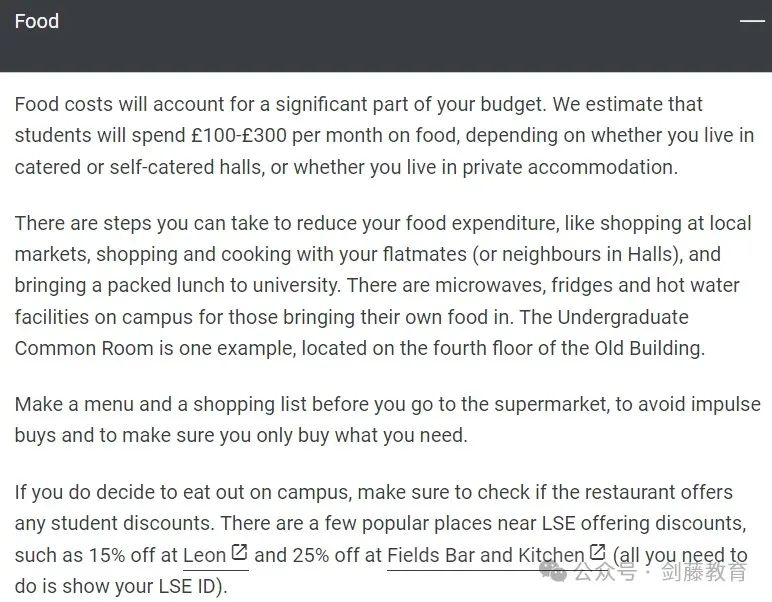Open the Fields Bar and Kitchen link

tap(485, 555)
